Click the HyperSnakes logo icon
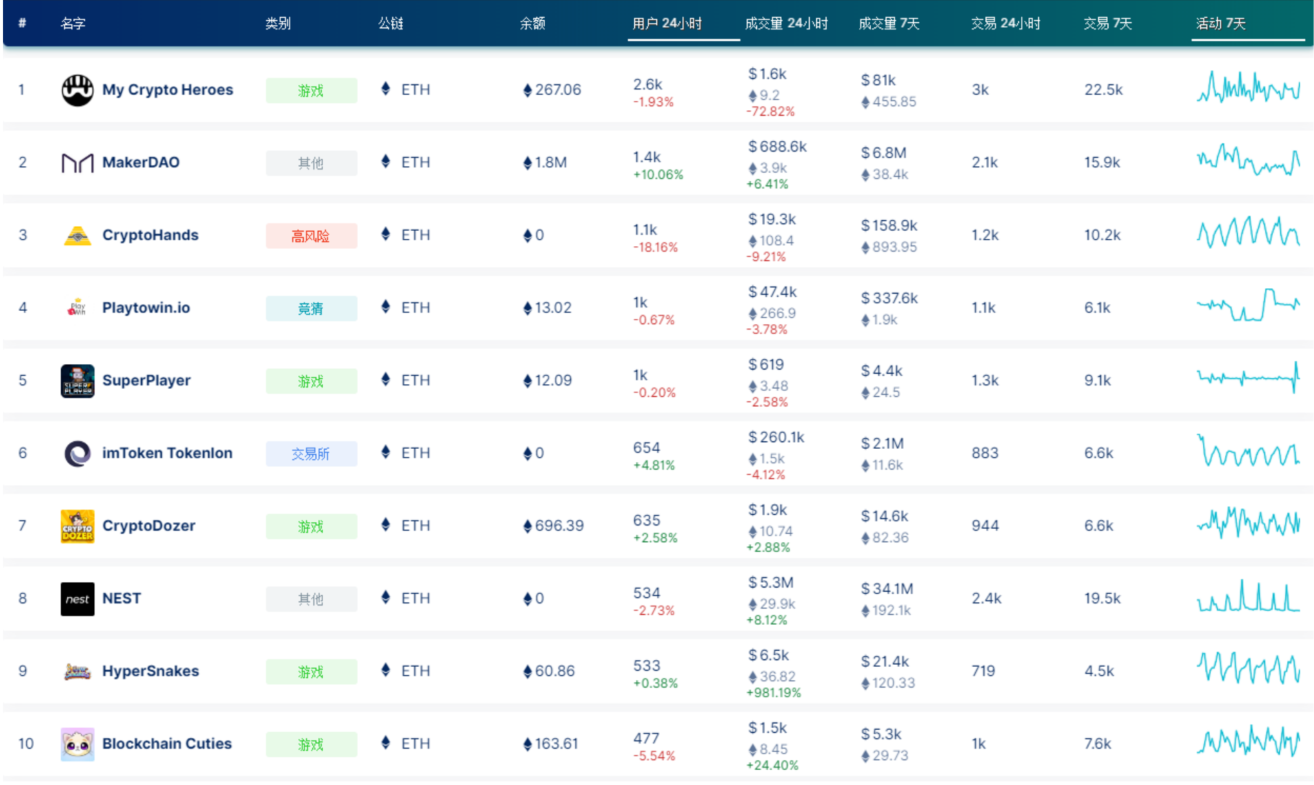1314x785 pixels. point(77,672)
